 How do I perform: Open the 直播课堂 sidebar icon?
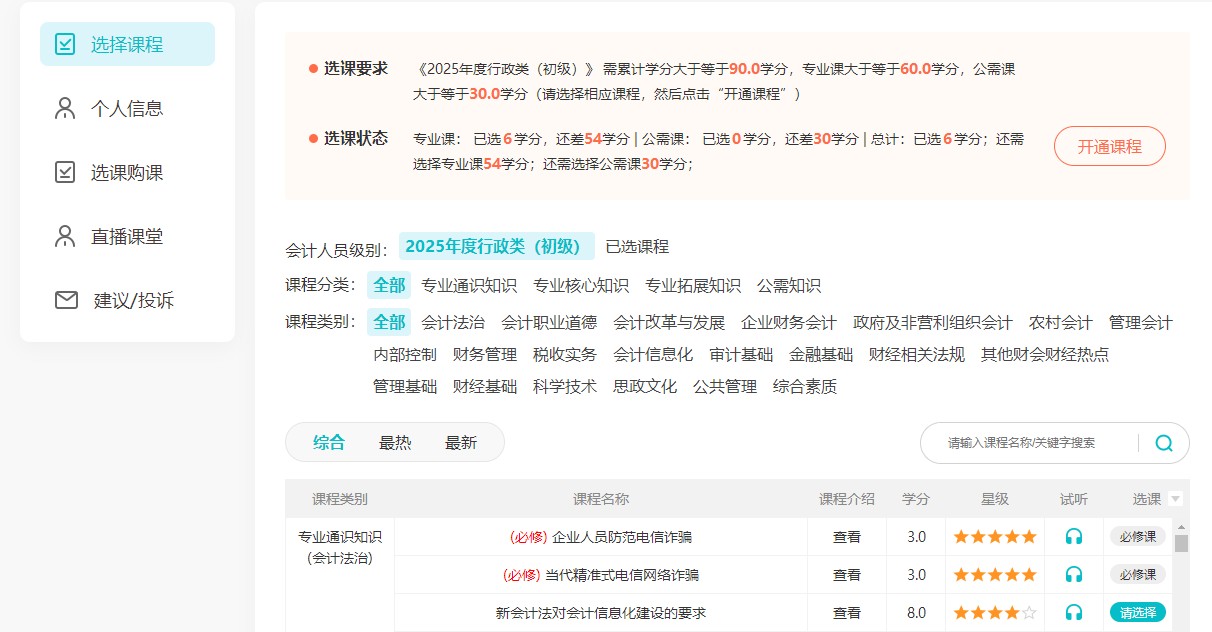pos(66,236)
